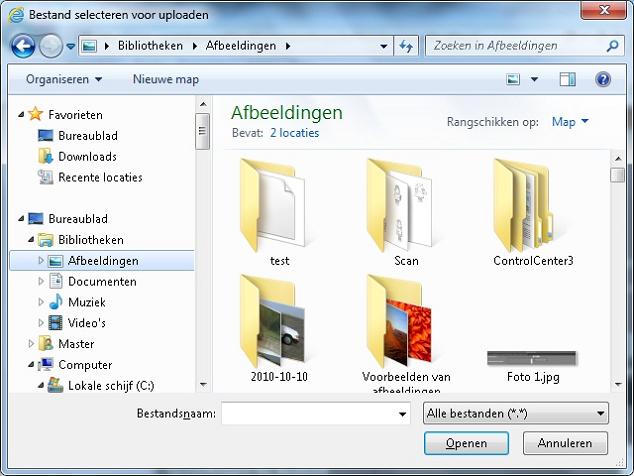The image size is (634, 476).
Task: Open the Bestandsnaam history dropdown arrow
Action: point(402,414)
